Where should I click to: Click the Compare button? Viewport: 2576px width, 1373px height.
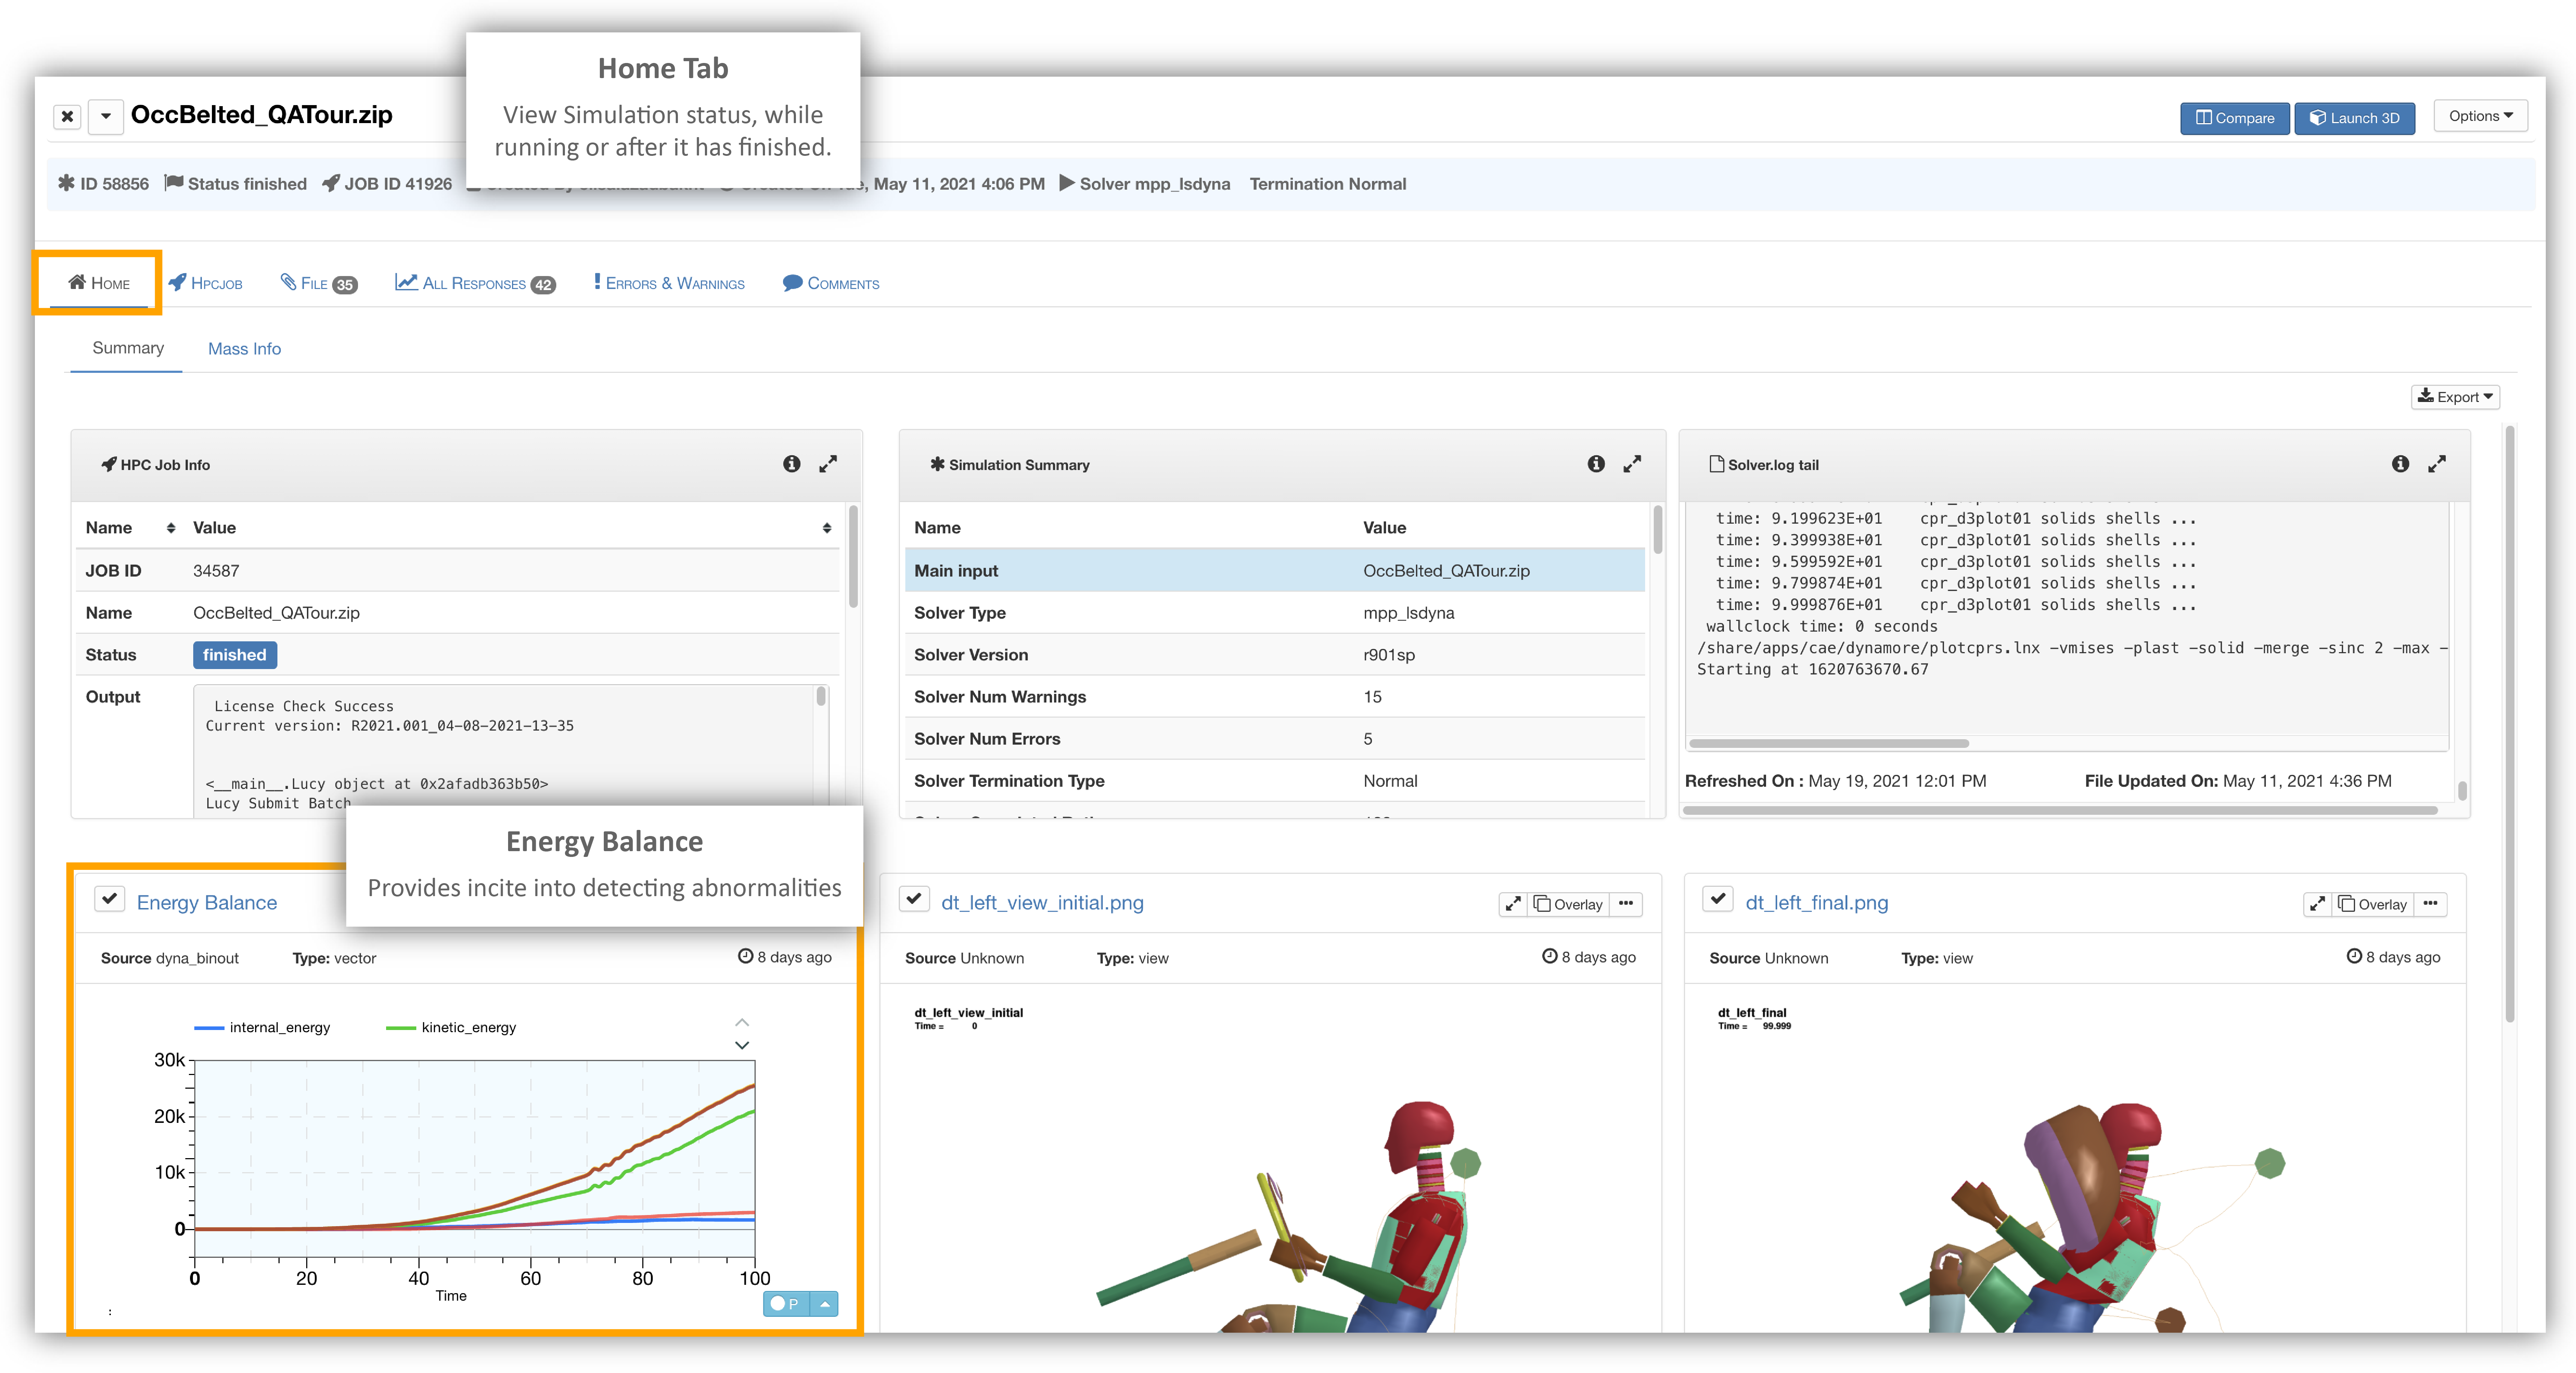2234,118
